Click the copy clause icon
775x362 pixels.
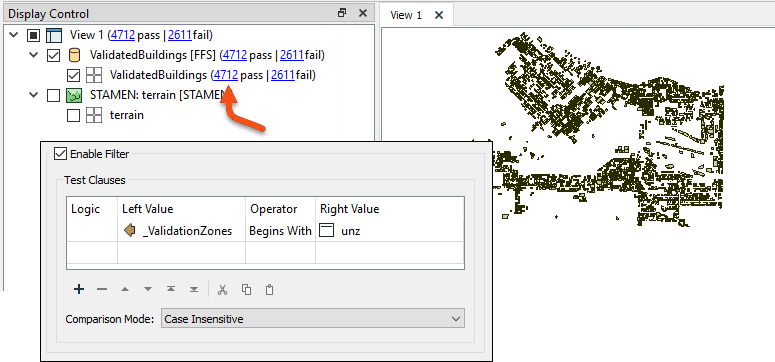(246, 289)
